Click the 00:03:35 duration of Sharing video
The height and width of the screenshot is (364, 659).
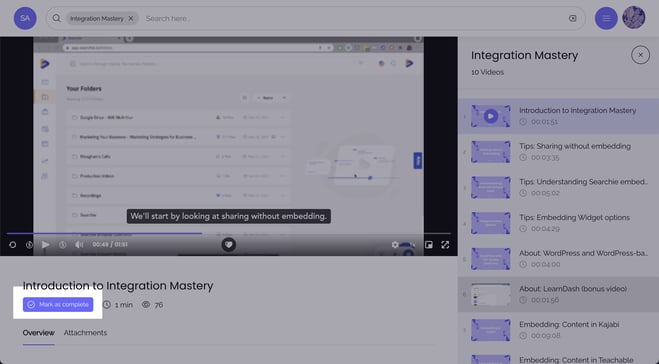point(545,158)
